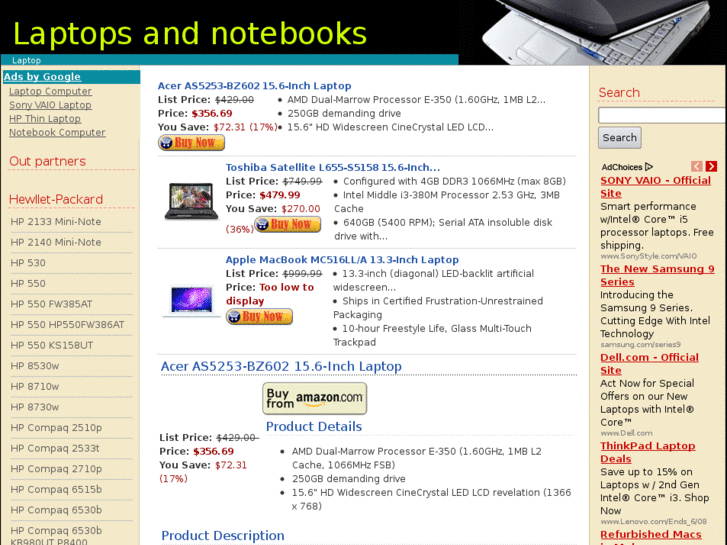Open the Laptop Computer ad link

(x=51, y=91)
